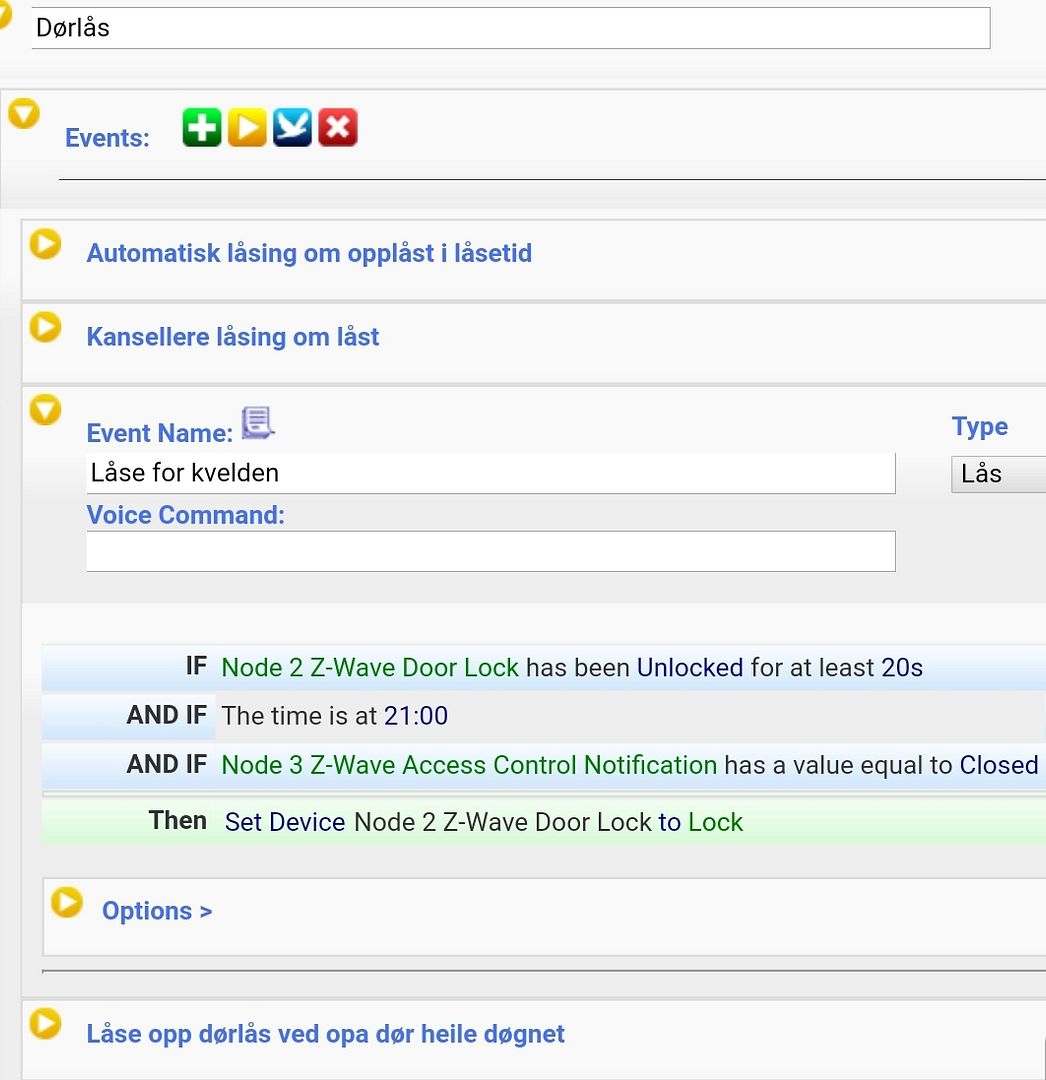Viewport: 1046px width, 1080px height.
Task: Expand "Kansellere låsing om låst" event
Action: pyautogui.click(x=44, y=326)
